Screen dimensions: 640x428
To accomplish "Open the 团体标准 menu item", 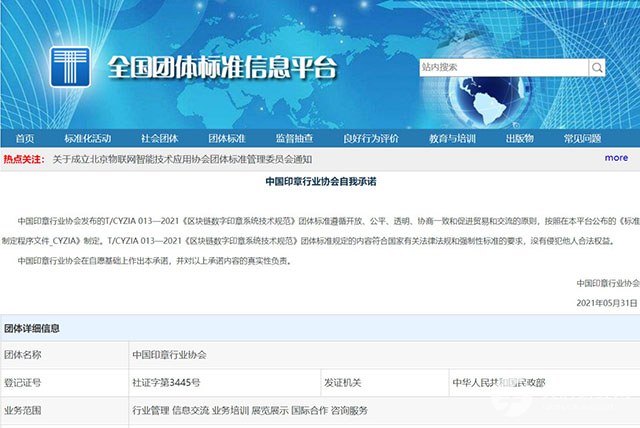I will (x=227, y=139).
